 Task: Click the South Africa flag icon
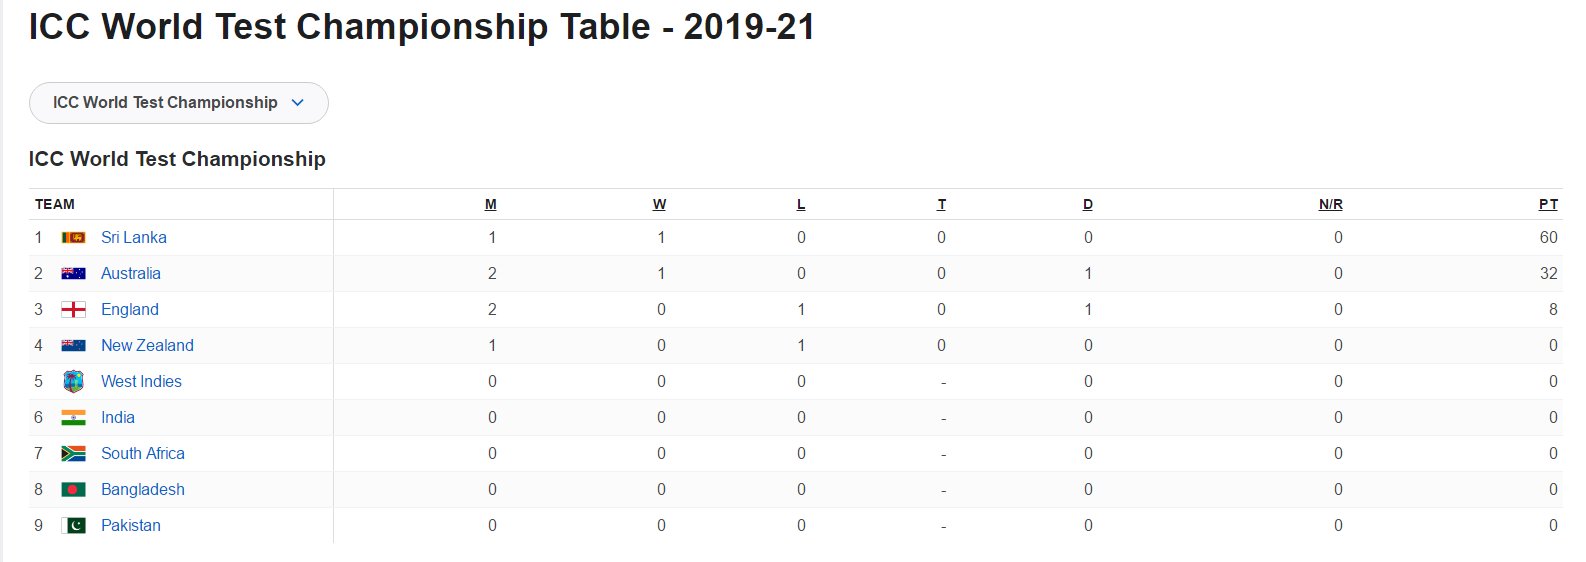[73, 454]
